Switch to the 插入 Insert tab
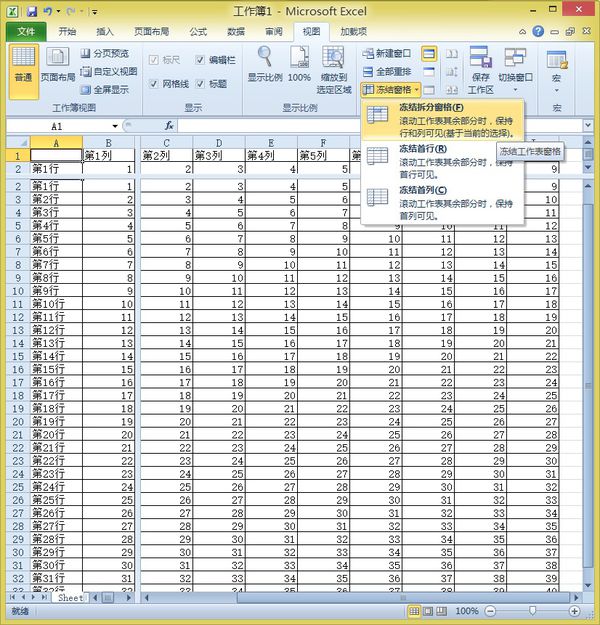Screen dimensions: 600x625 point(105,31)
